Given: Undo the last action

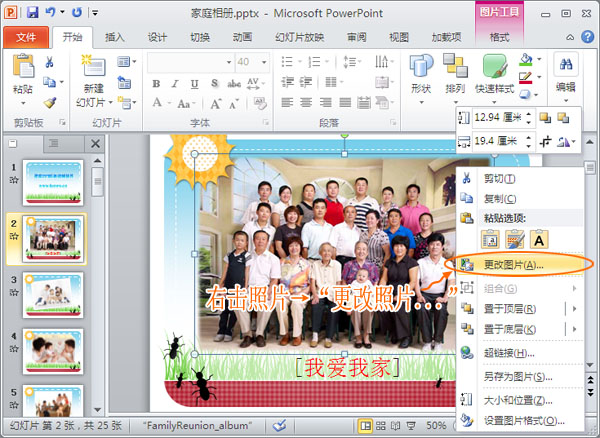Looking at the screenshot, I should click(50, 13).
